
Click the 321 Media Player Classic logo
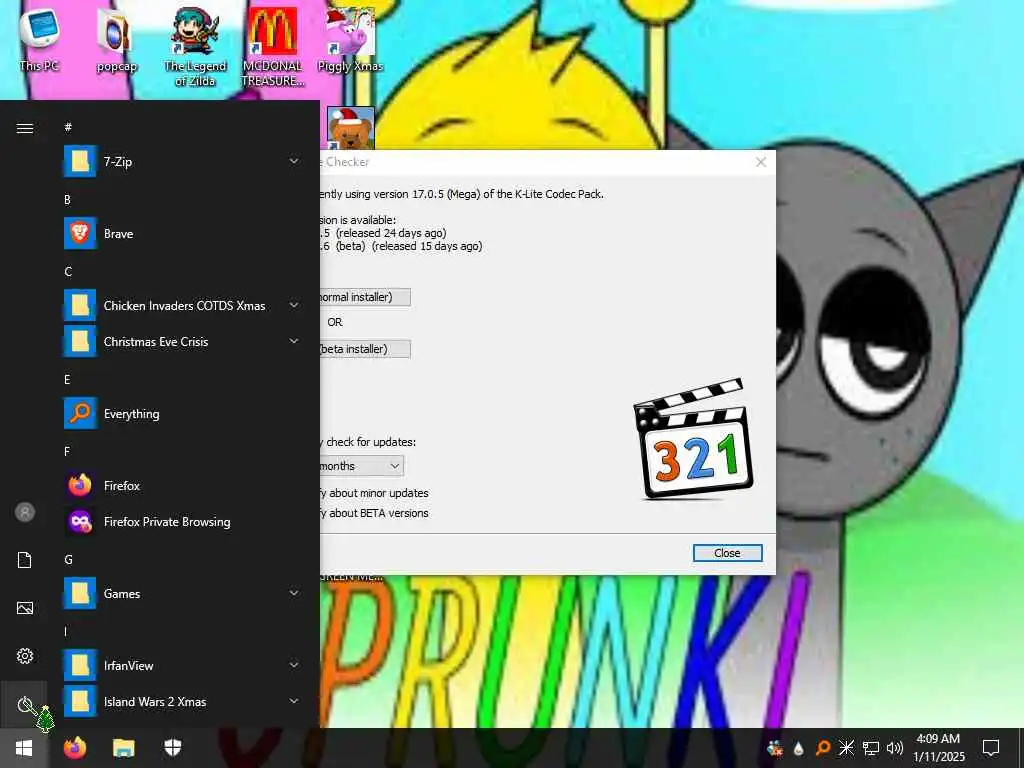point(692,440)
